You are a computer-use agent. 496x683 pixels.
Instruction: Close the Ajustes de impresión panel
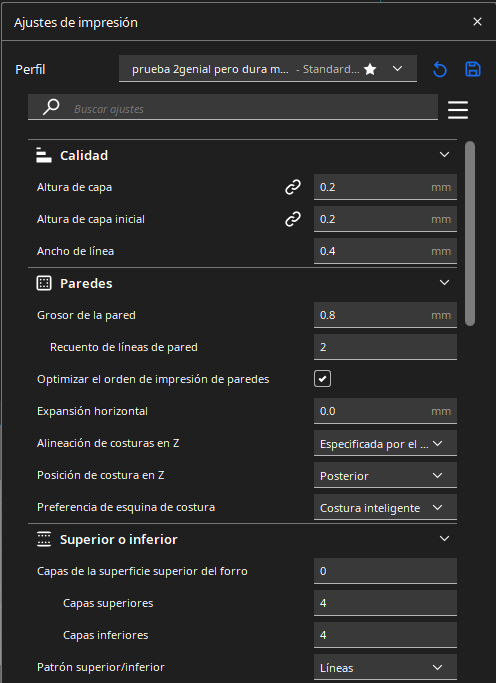tap(477, 22)
